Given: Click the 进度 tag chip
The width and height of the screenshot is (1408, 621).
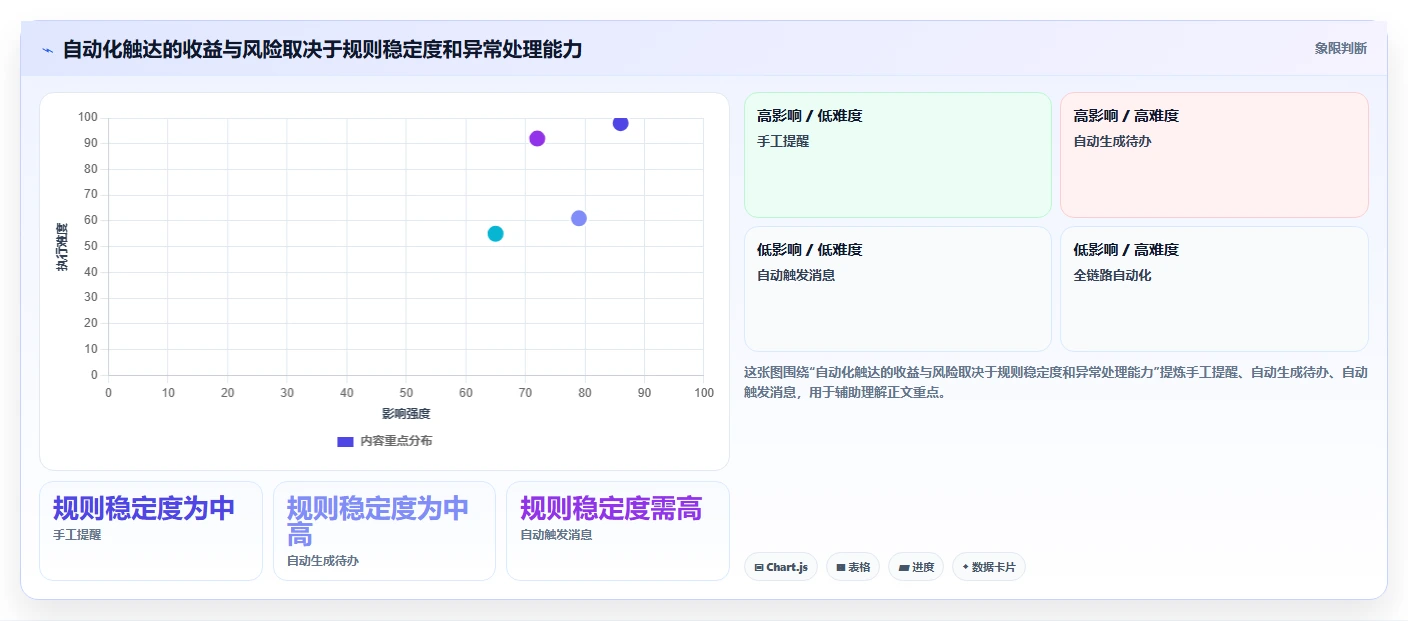Looking at the screenshot, I should (915, 567).
